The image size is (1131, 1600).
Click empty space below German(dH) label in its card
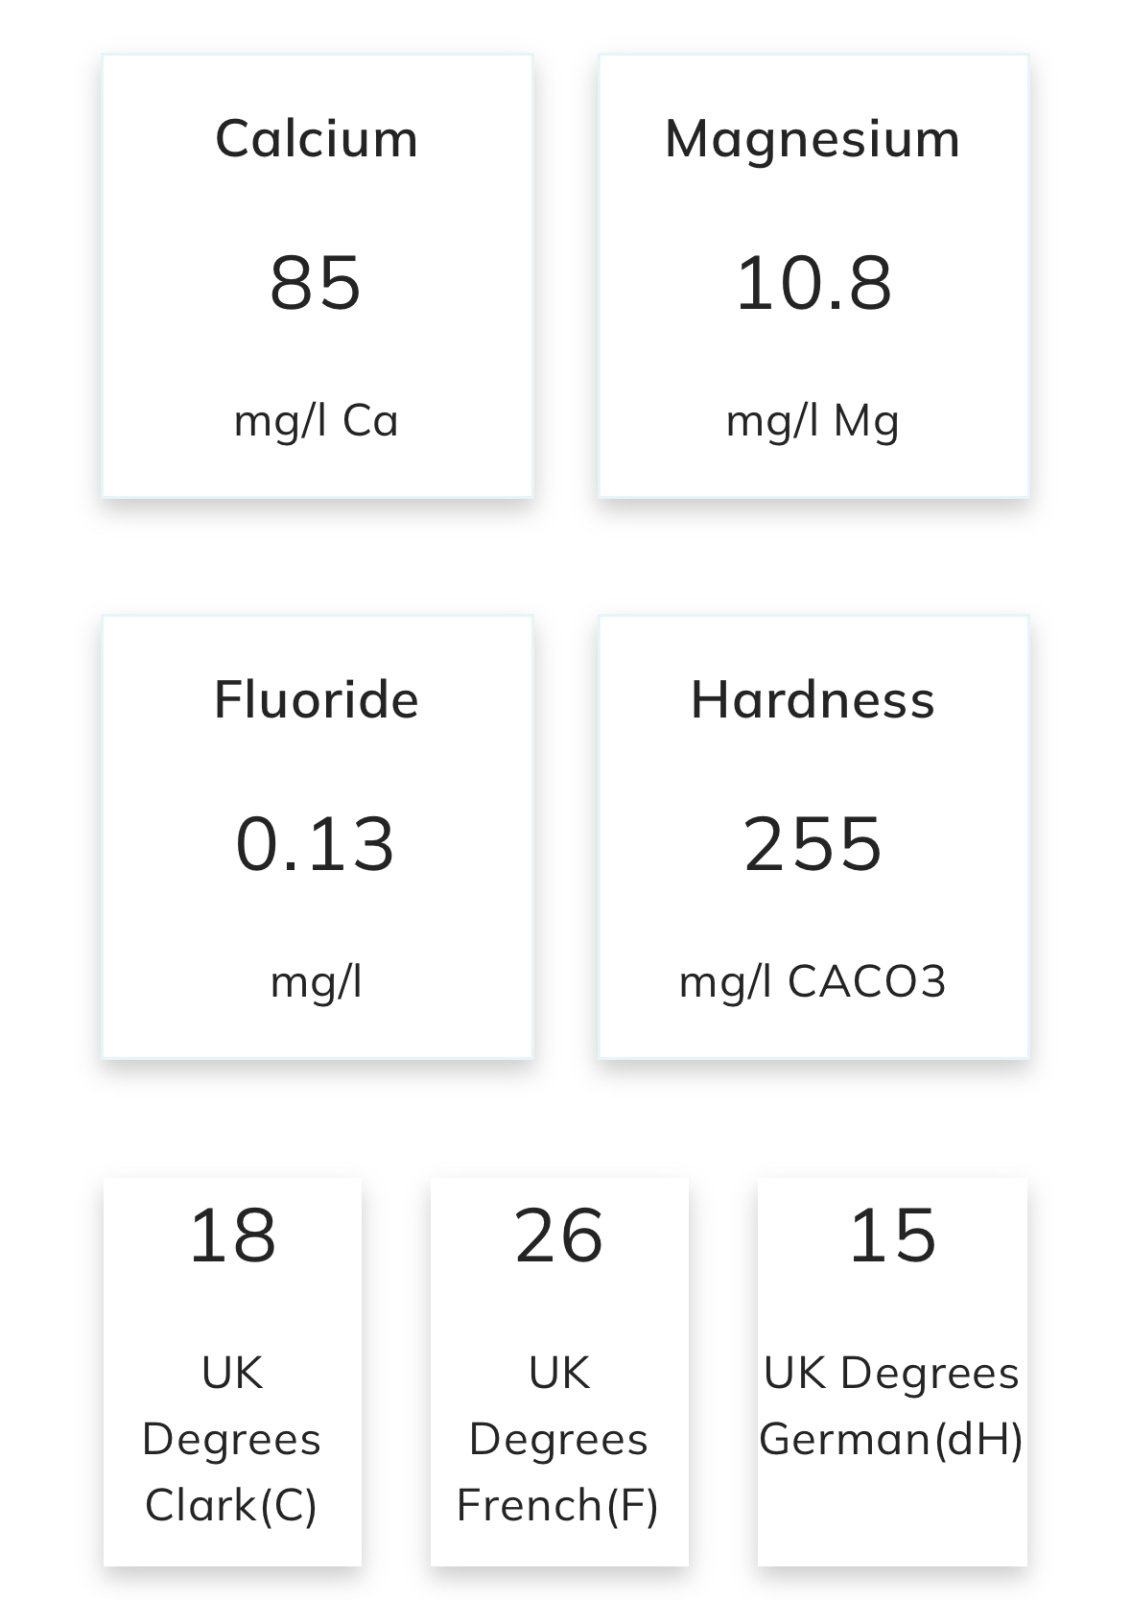pos(891,1515)
